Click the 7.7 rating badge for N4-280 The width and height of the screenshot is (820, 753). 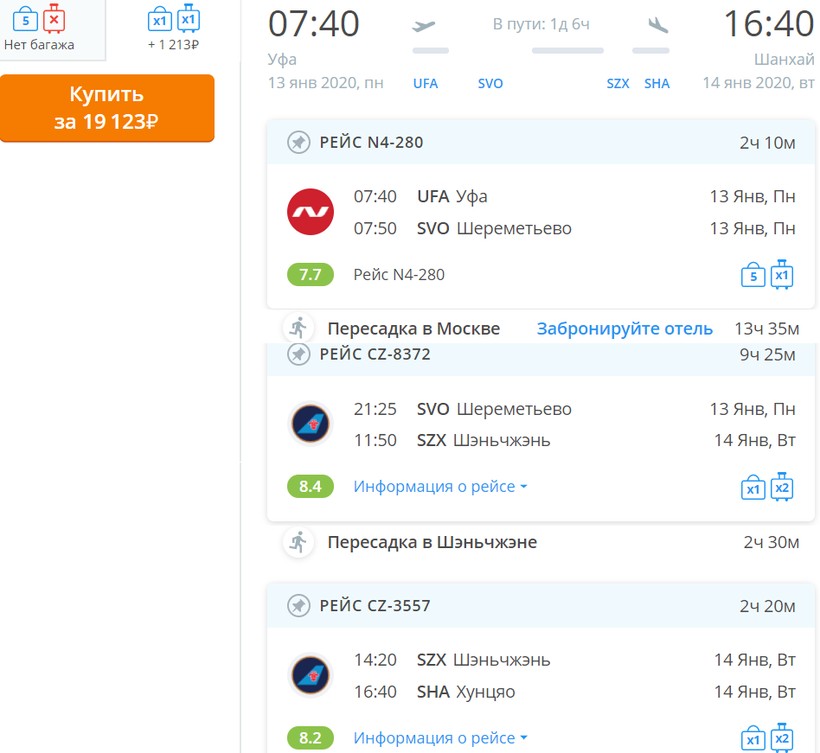pyautogui.click(x=310, y=275)
